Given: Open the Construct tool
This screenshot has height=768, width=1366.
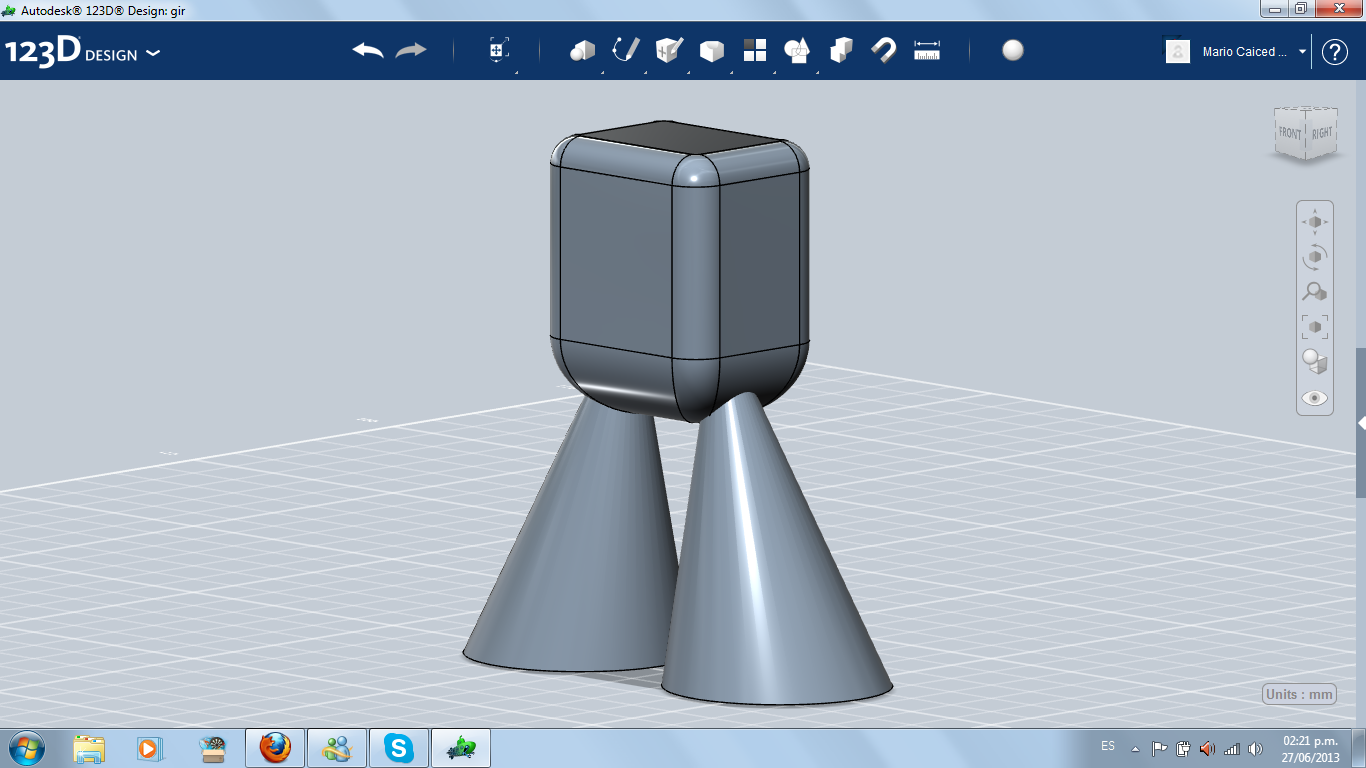Looking at the screenshot, I should pyautogui.click(x=669, y=50).
